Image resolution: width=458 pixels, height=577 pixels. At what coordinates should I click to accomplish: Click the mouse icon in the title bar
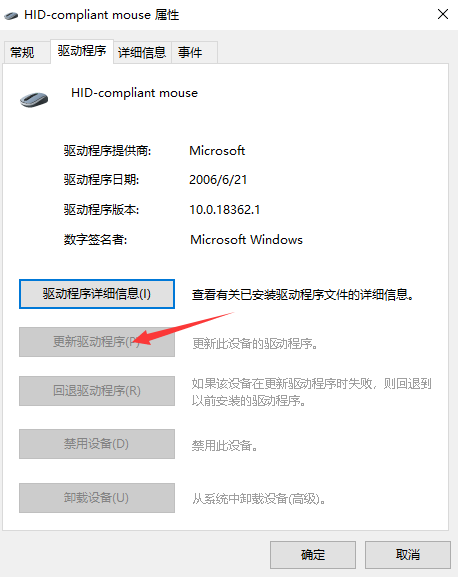11,15
